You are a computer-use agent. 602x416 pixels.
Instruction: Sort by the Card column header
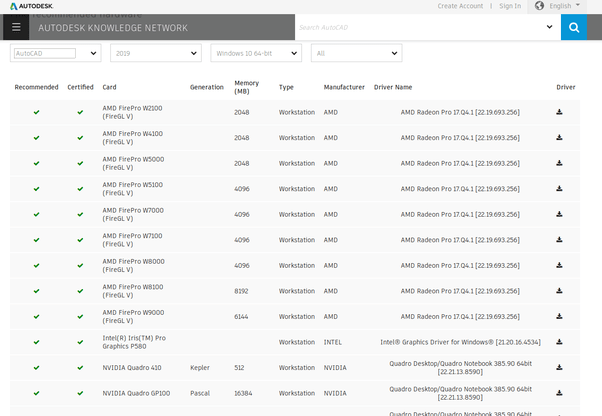point(109,87)
